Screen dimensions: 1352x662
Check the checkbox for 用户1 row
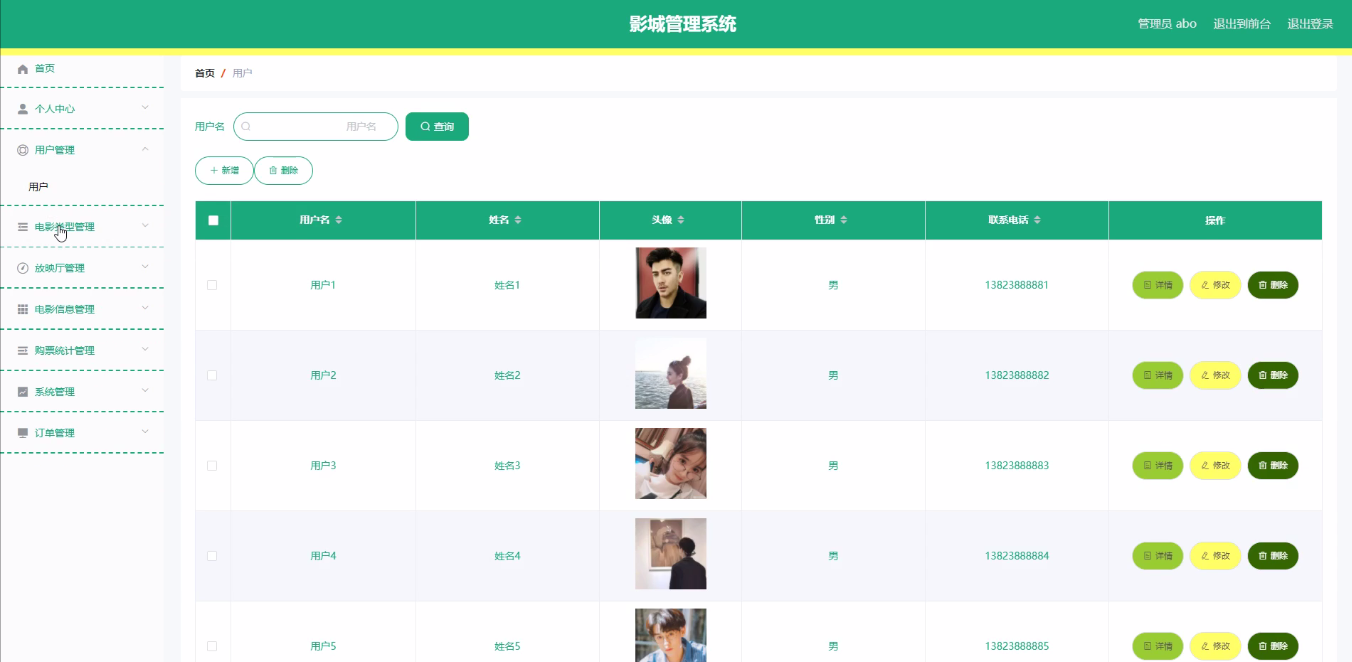[x=212, y=285]
